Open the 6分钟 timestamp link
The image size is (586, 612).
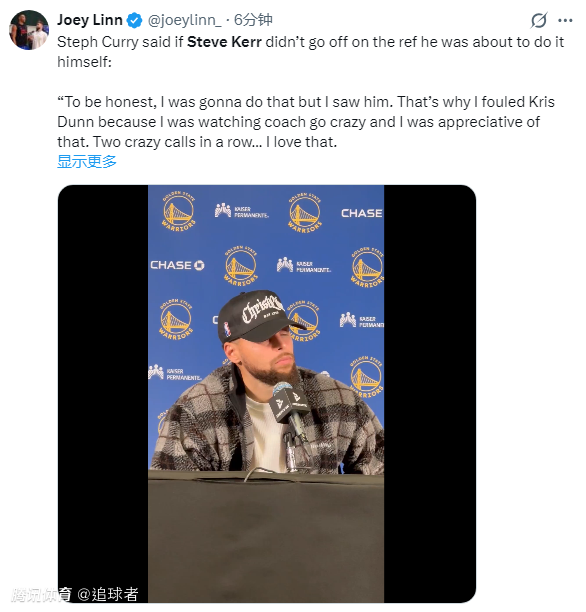pyautogui.click(x=253, y=20)
